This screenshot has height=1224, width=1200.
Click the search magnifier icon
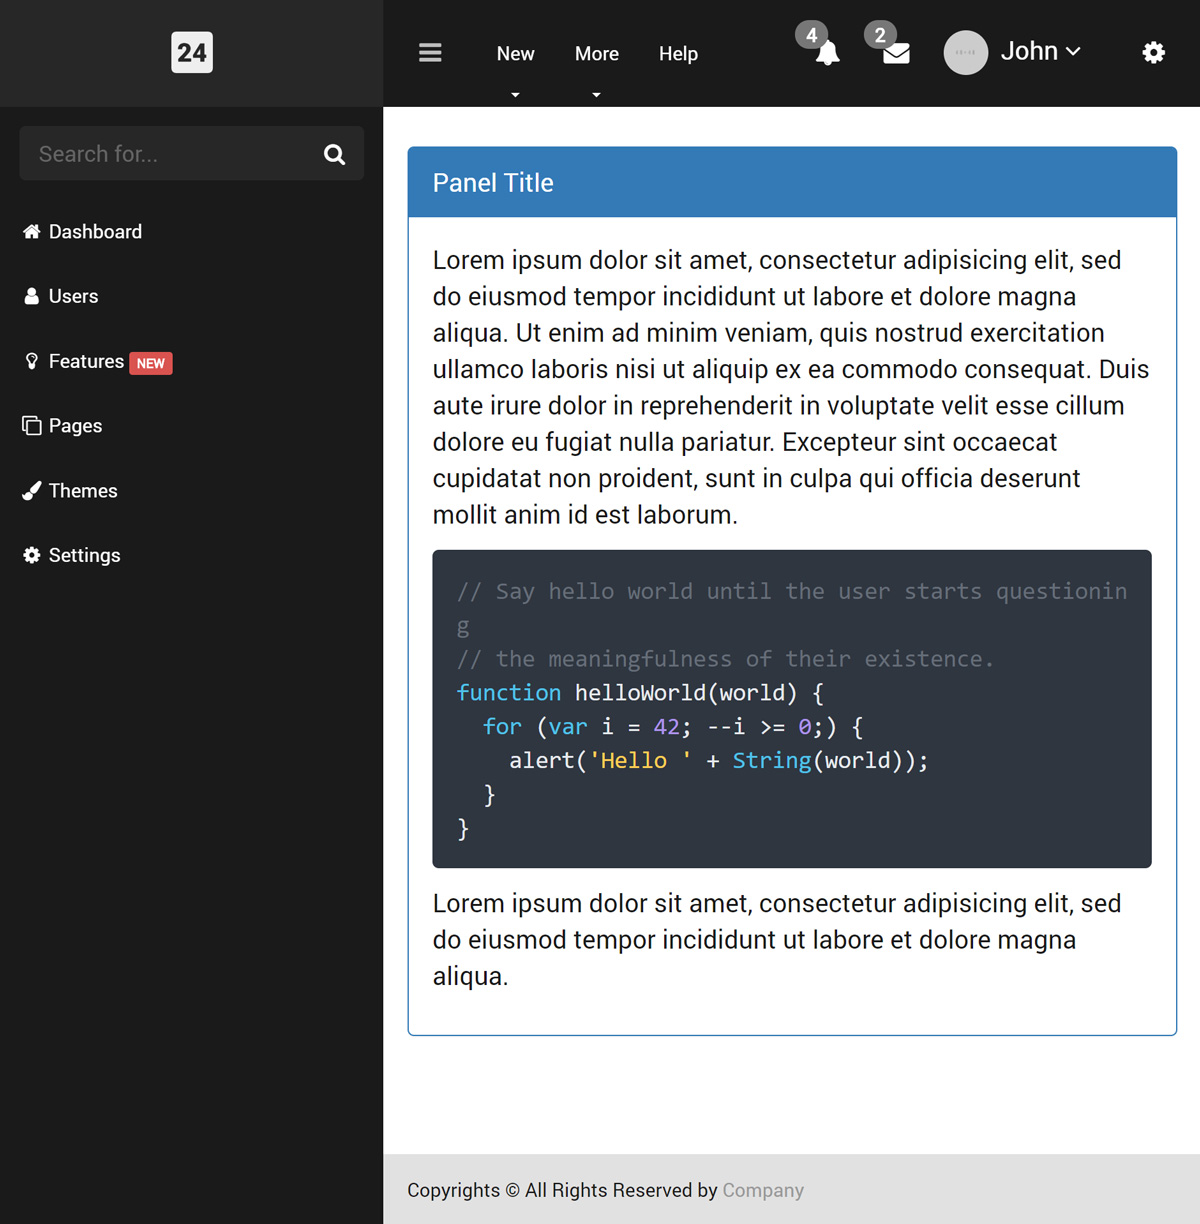click(335, 154)
